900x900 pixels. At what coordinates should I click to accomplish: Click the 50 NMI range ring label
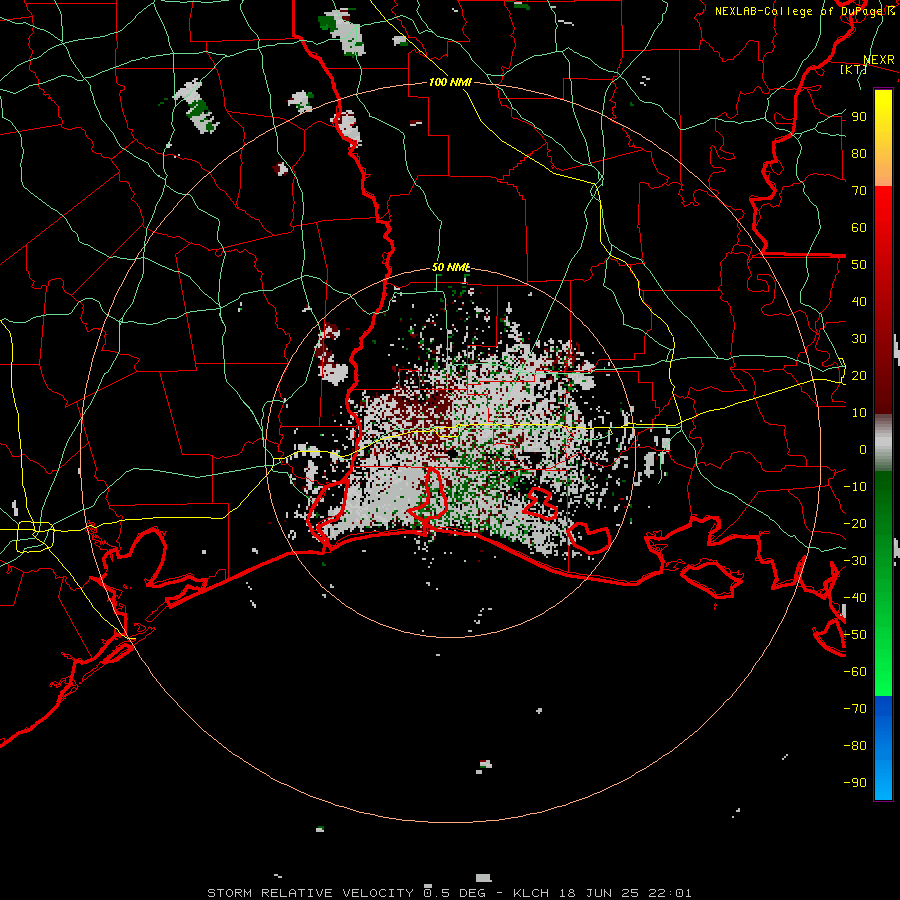pyautogui.click(x=451, y=267)
